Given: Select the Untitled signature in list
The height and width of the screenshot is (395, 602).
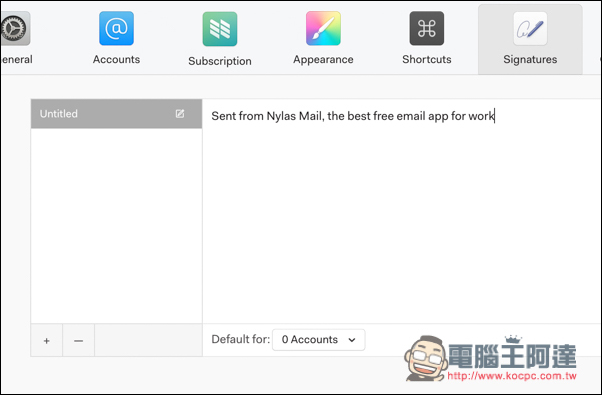Looking at the screenshot, I should [116, 114].
